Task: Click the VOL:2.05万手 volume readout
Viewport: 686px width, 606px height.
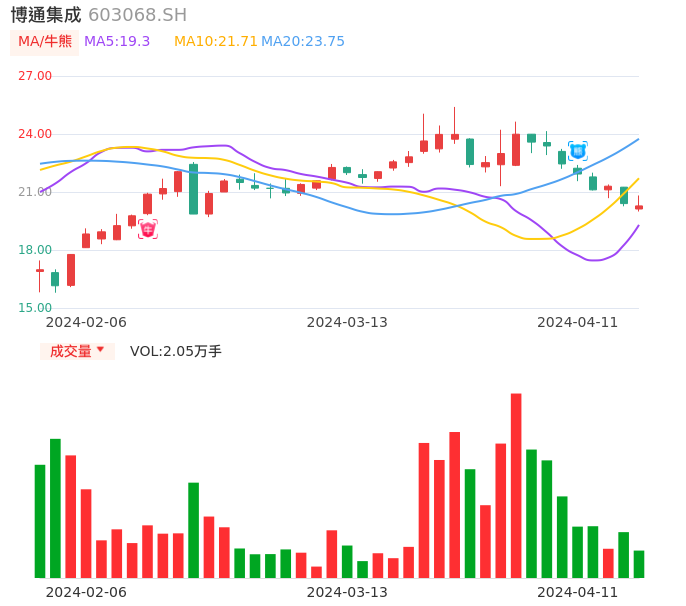Action: [x=176, y=351]
